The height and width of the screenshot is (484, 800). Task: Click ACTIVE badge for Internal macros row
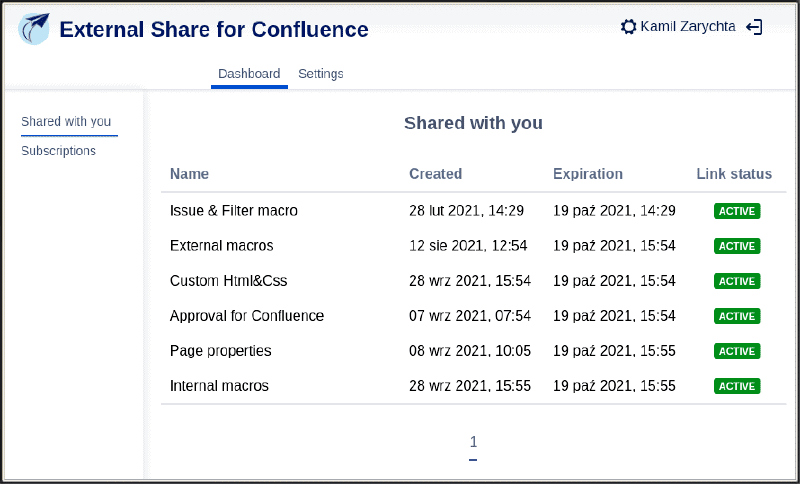(x=737, y=386)
